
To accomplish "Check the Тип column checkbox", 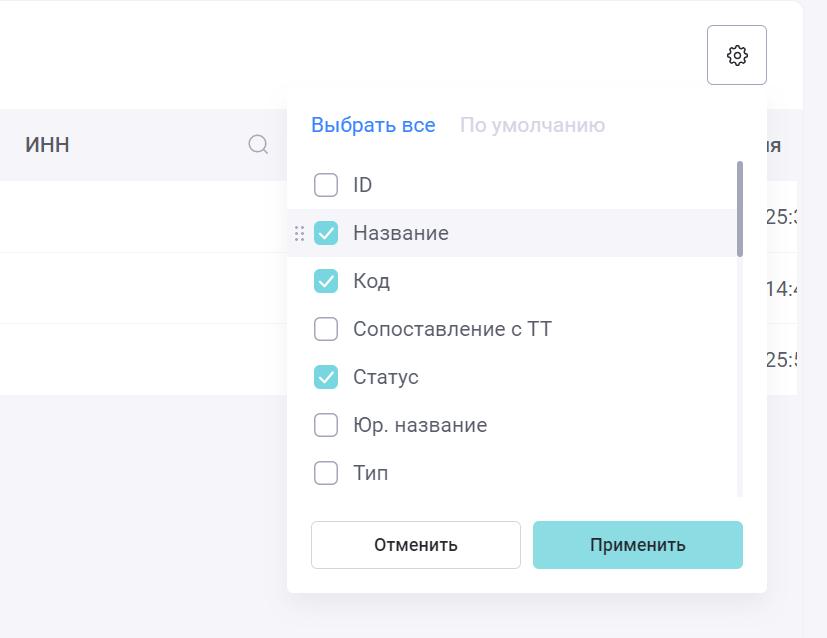I will tap(326, 473).
